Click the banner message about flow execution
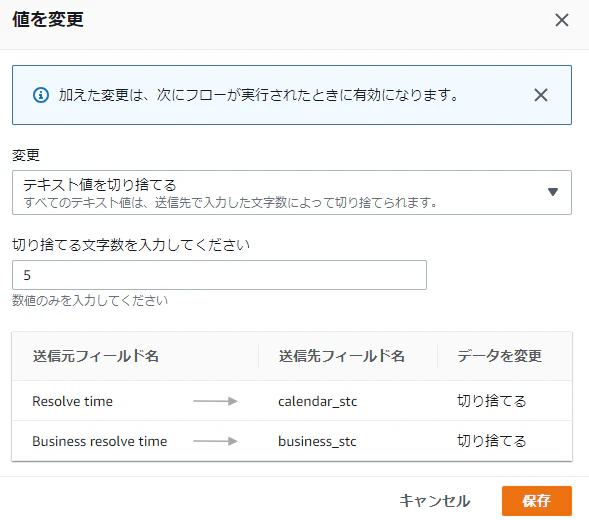The width and height of the screenshot is (589, 520). point(259,95)
